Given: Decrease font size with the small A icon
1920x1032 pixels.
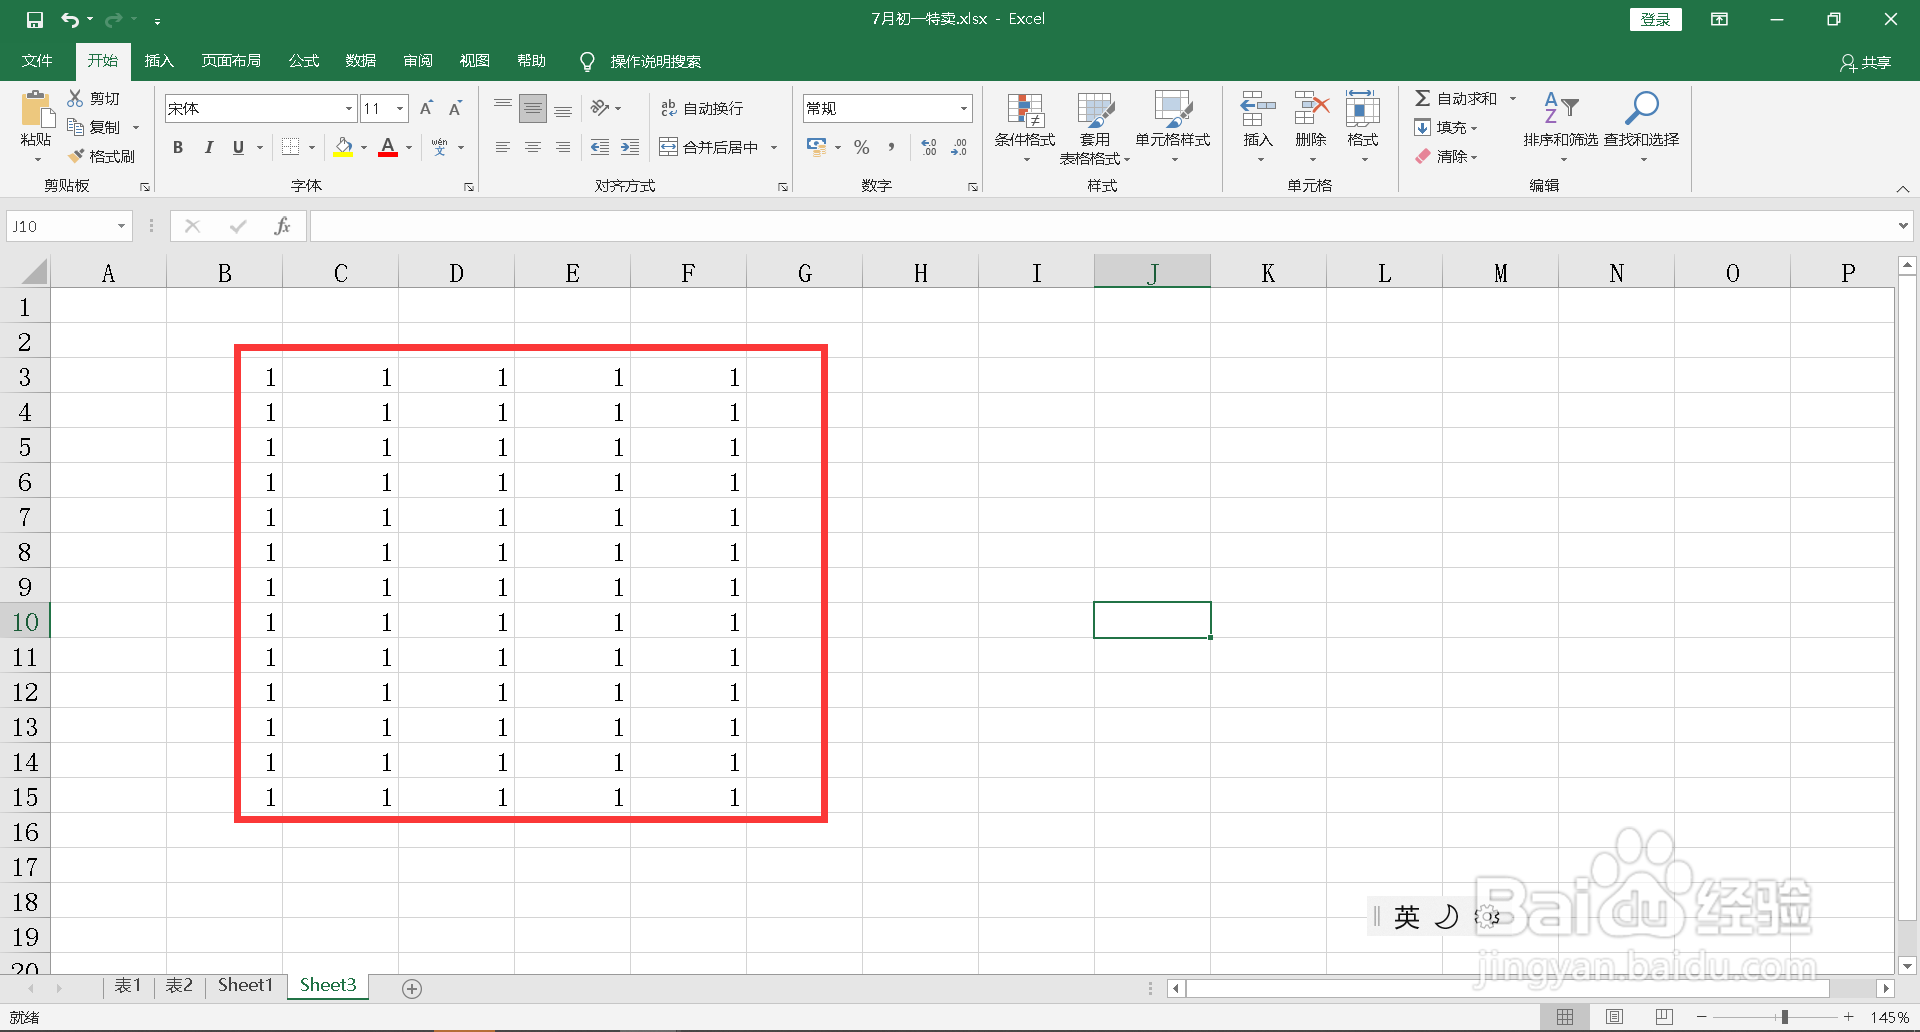Looking at the screenshot, I should (x=455, y=108).
